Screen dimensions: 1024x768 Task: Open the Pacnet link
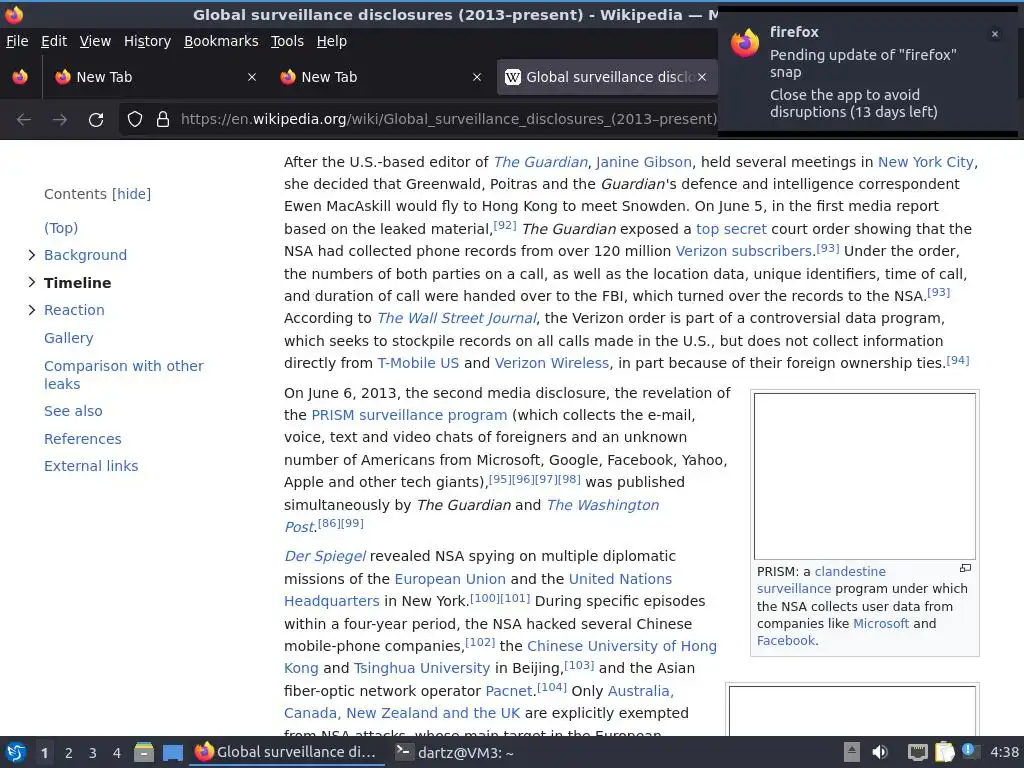click(x=509, y=691)
